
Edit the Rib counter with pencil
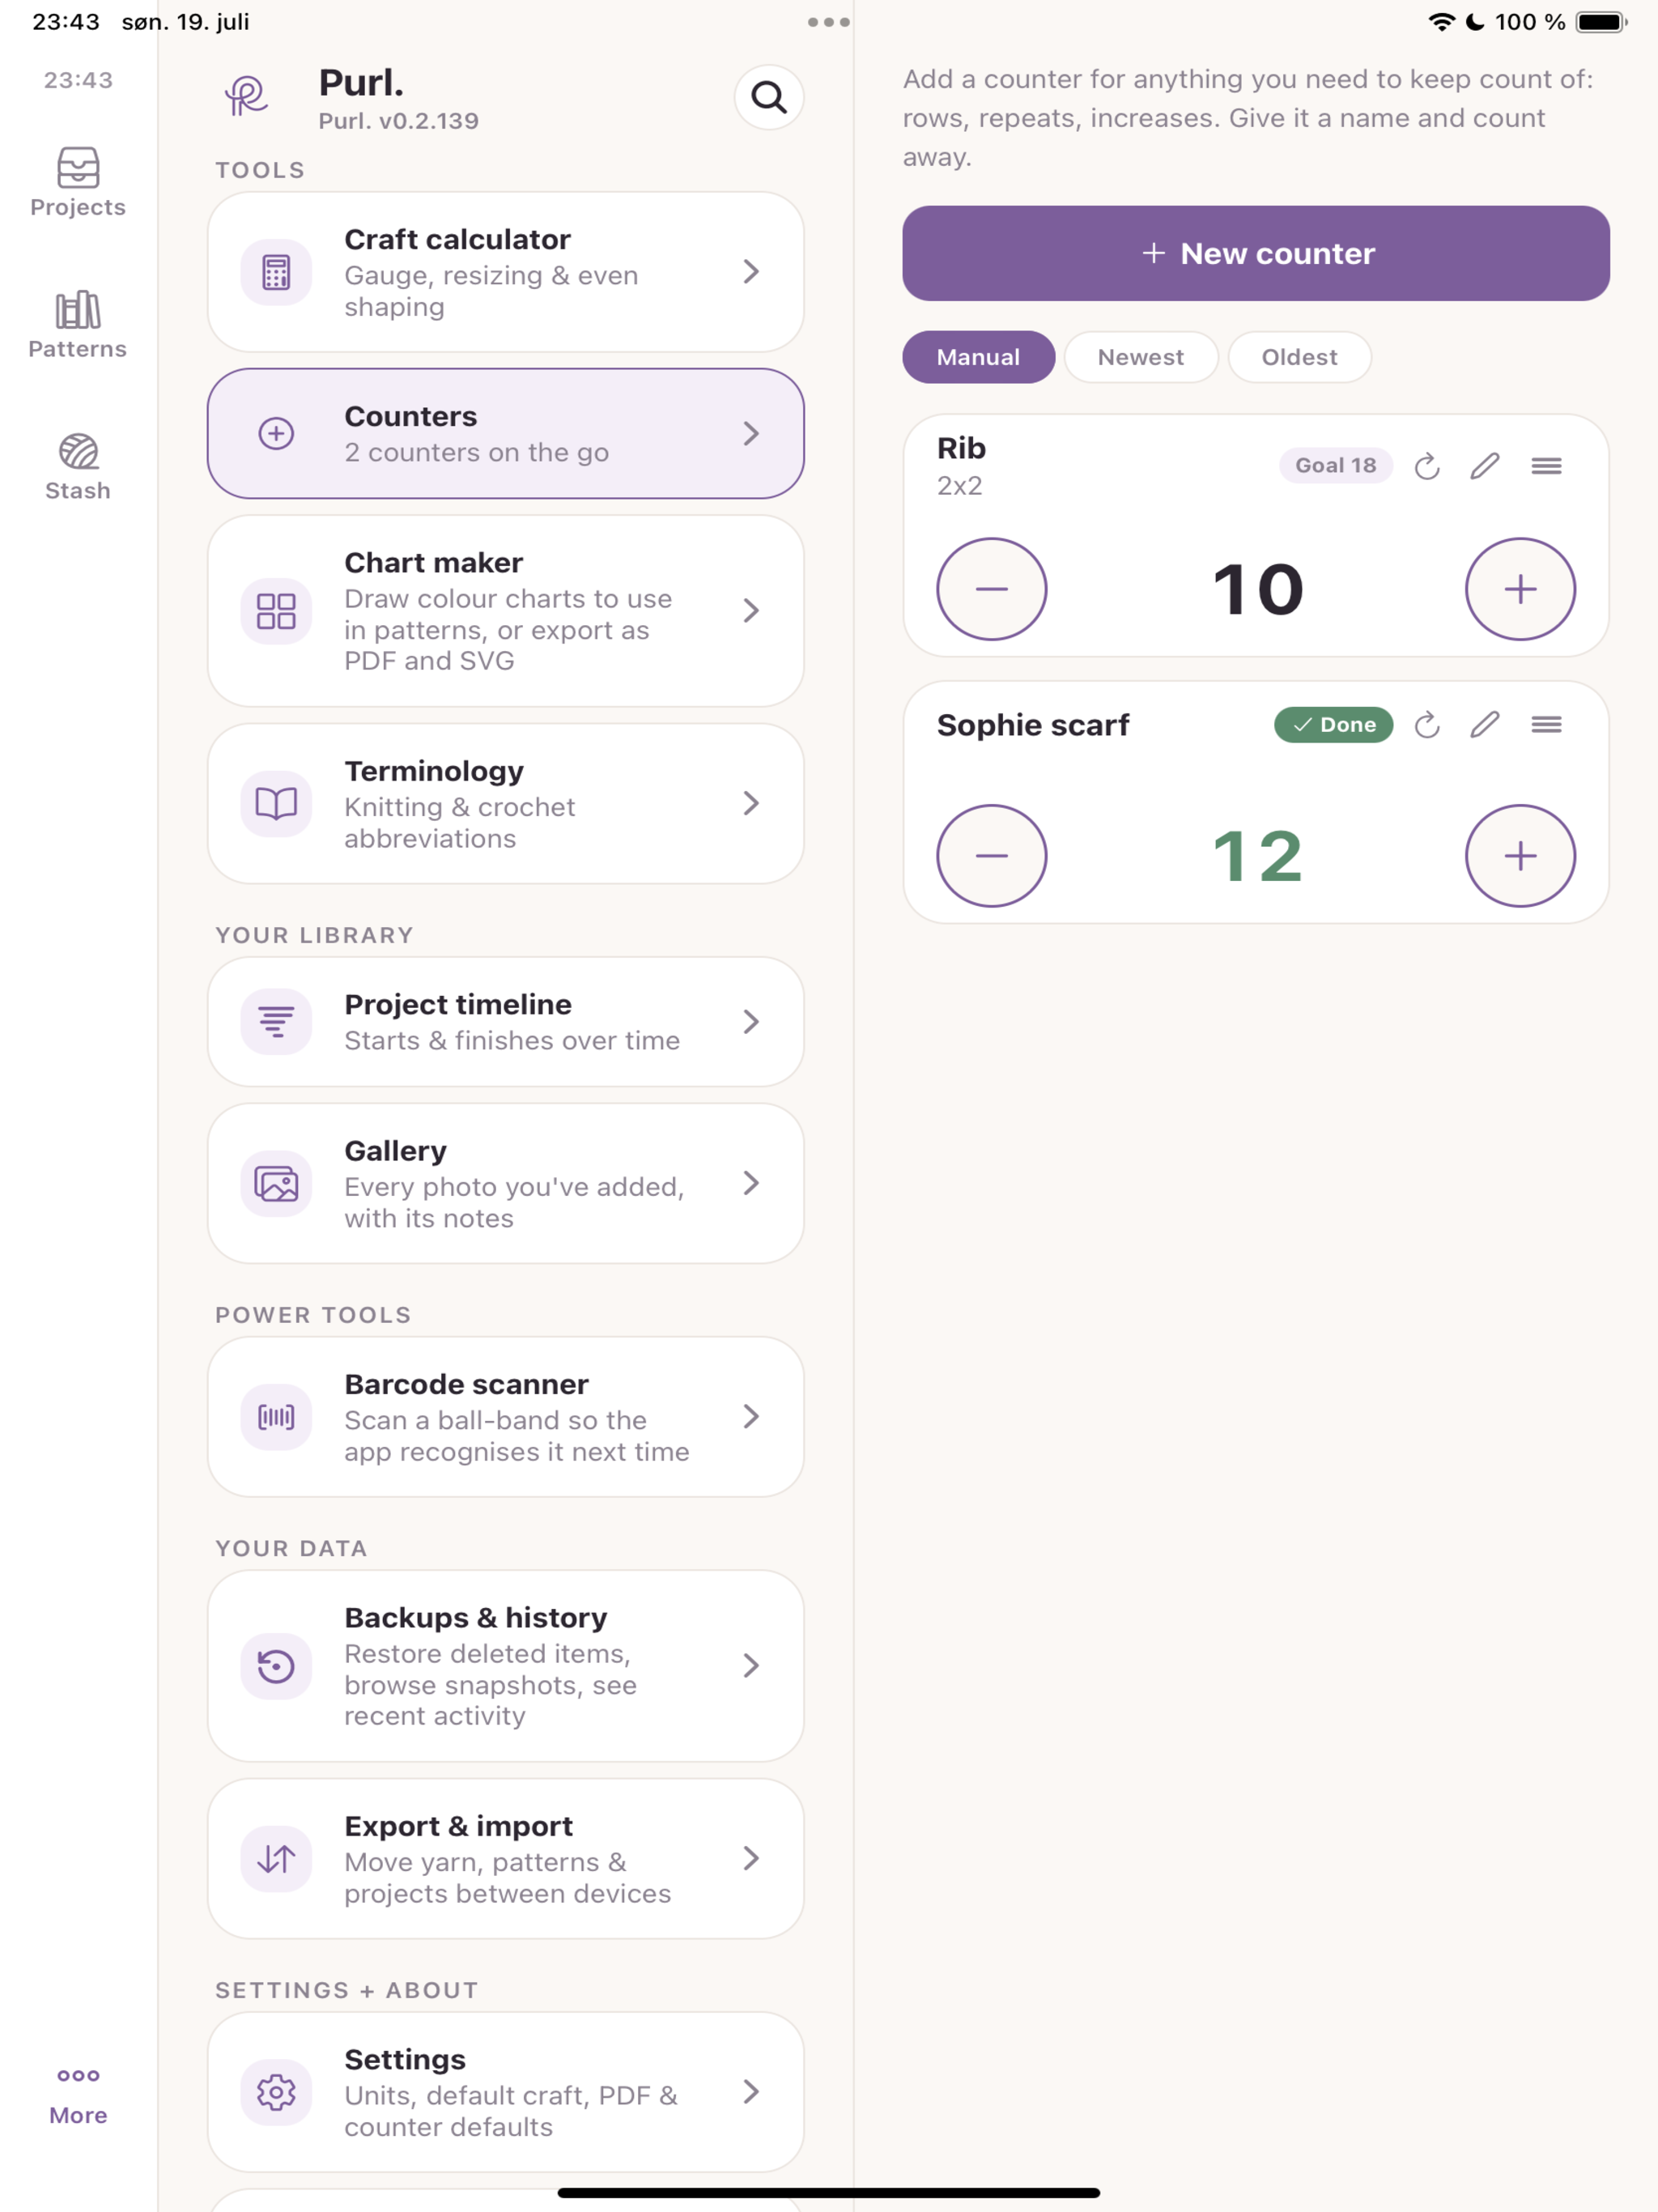click(x=1485, y=466)
